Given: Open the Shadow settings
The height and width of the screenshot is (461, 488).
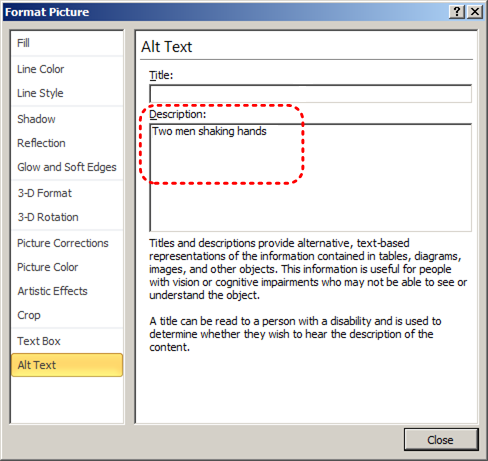Looking at the screenshot, I should coord(67,119).
